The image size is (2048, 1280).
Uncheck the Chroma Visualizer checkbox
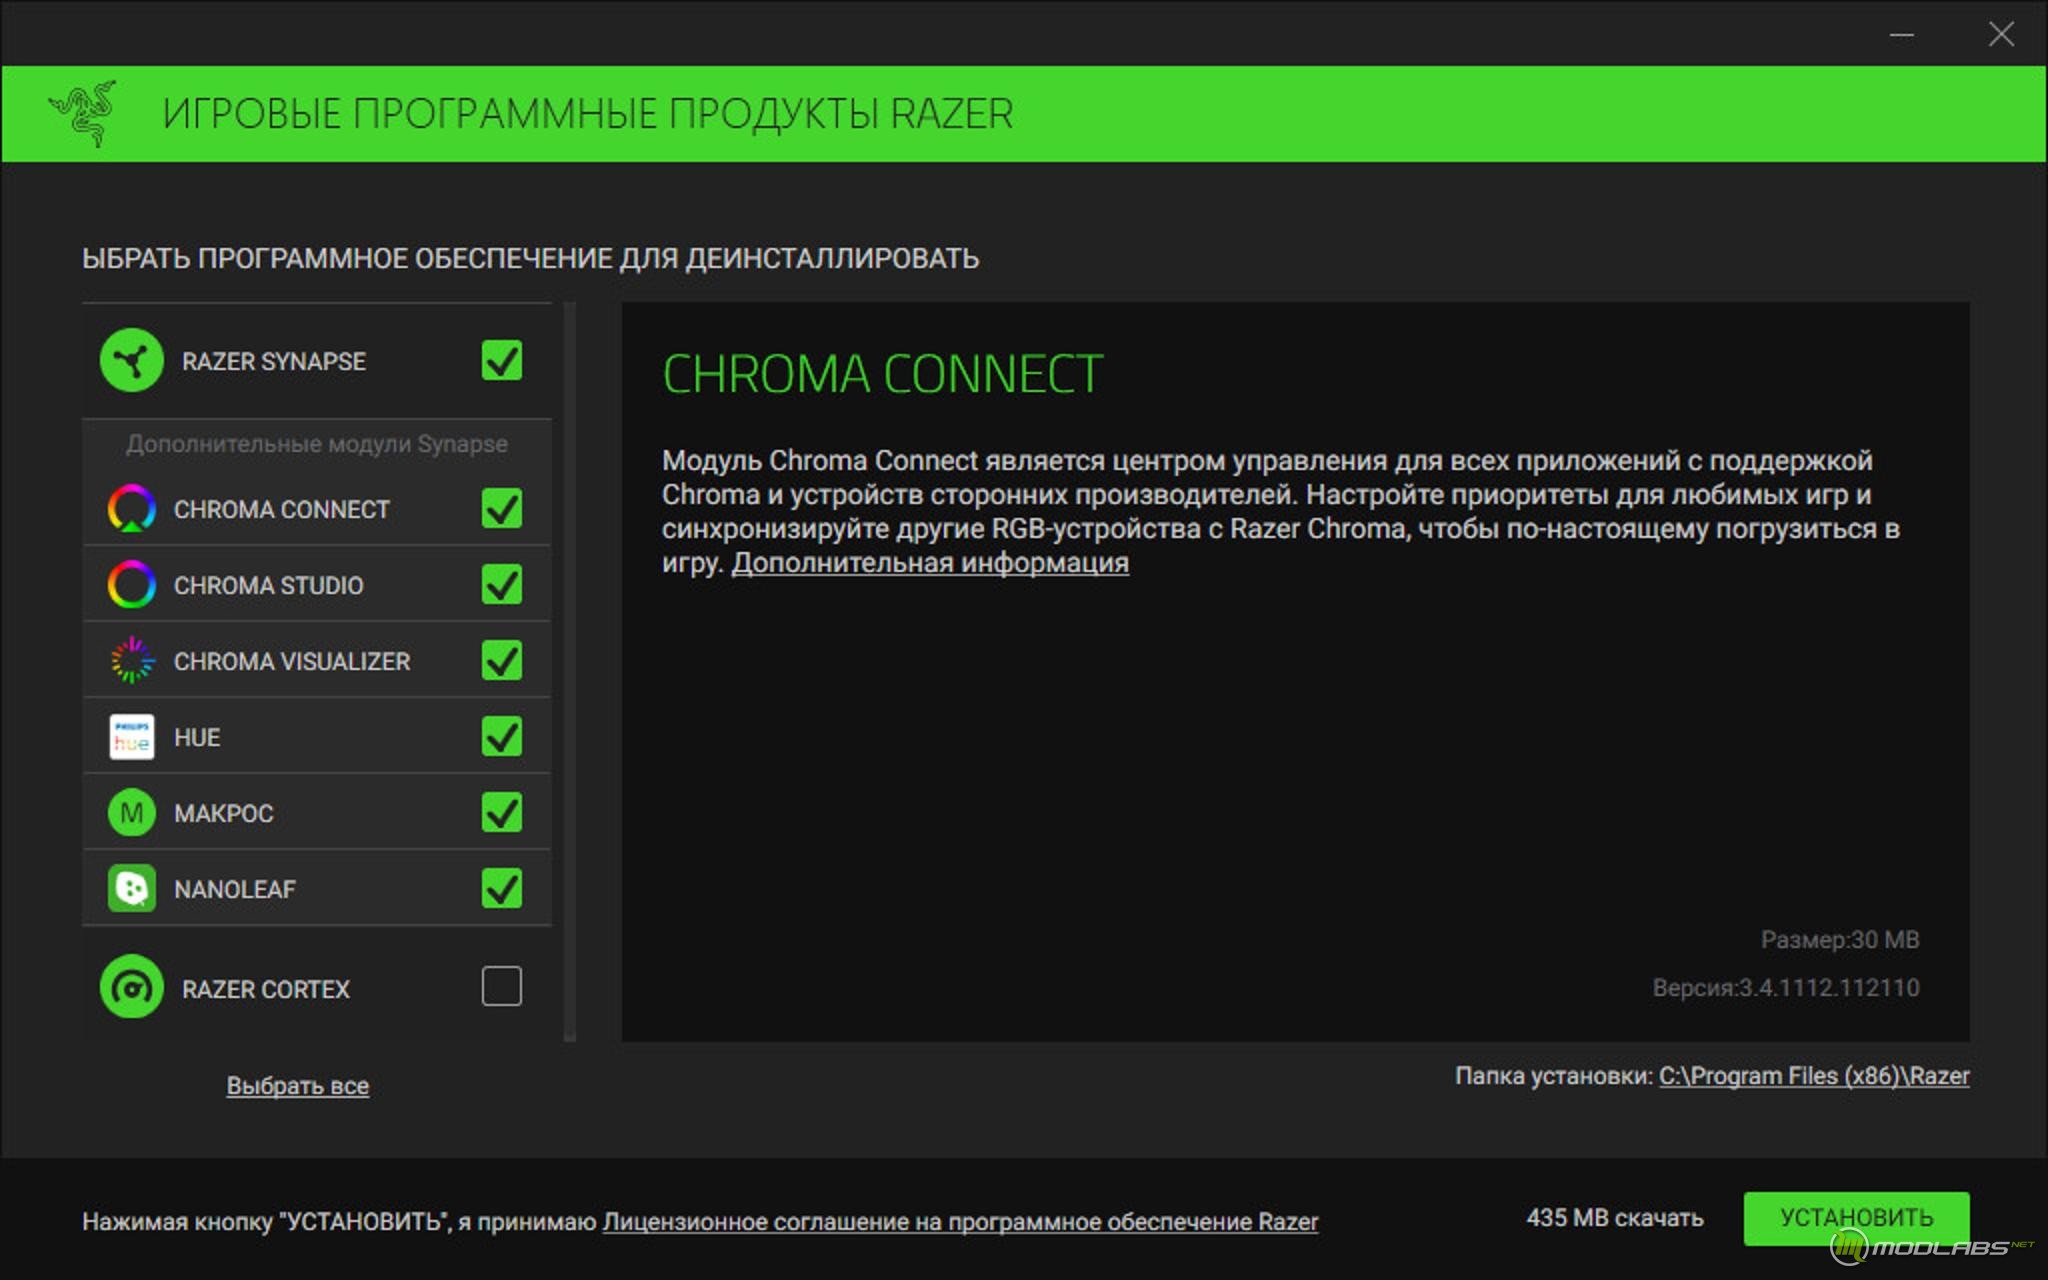pyautogui.click(x=502, y=660)
